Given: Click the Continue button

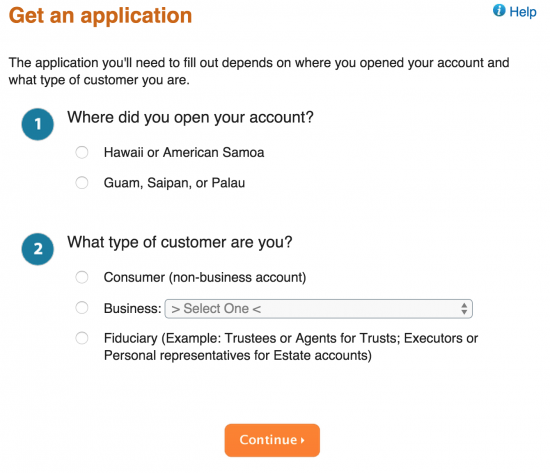Looking at the screenshot, I should click(x=272, y=440).
